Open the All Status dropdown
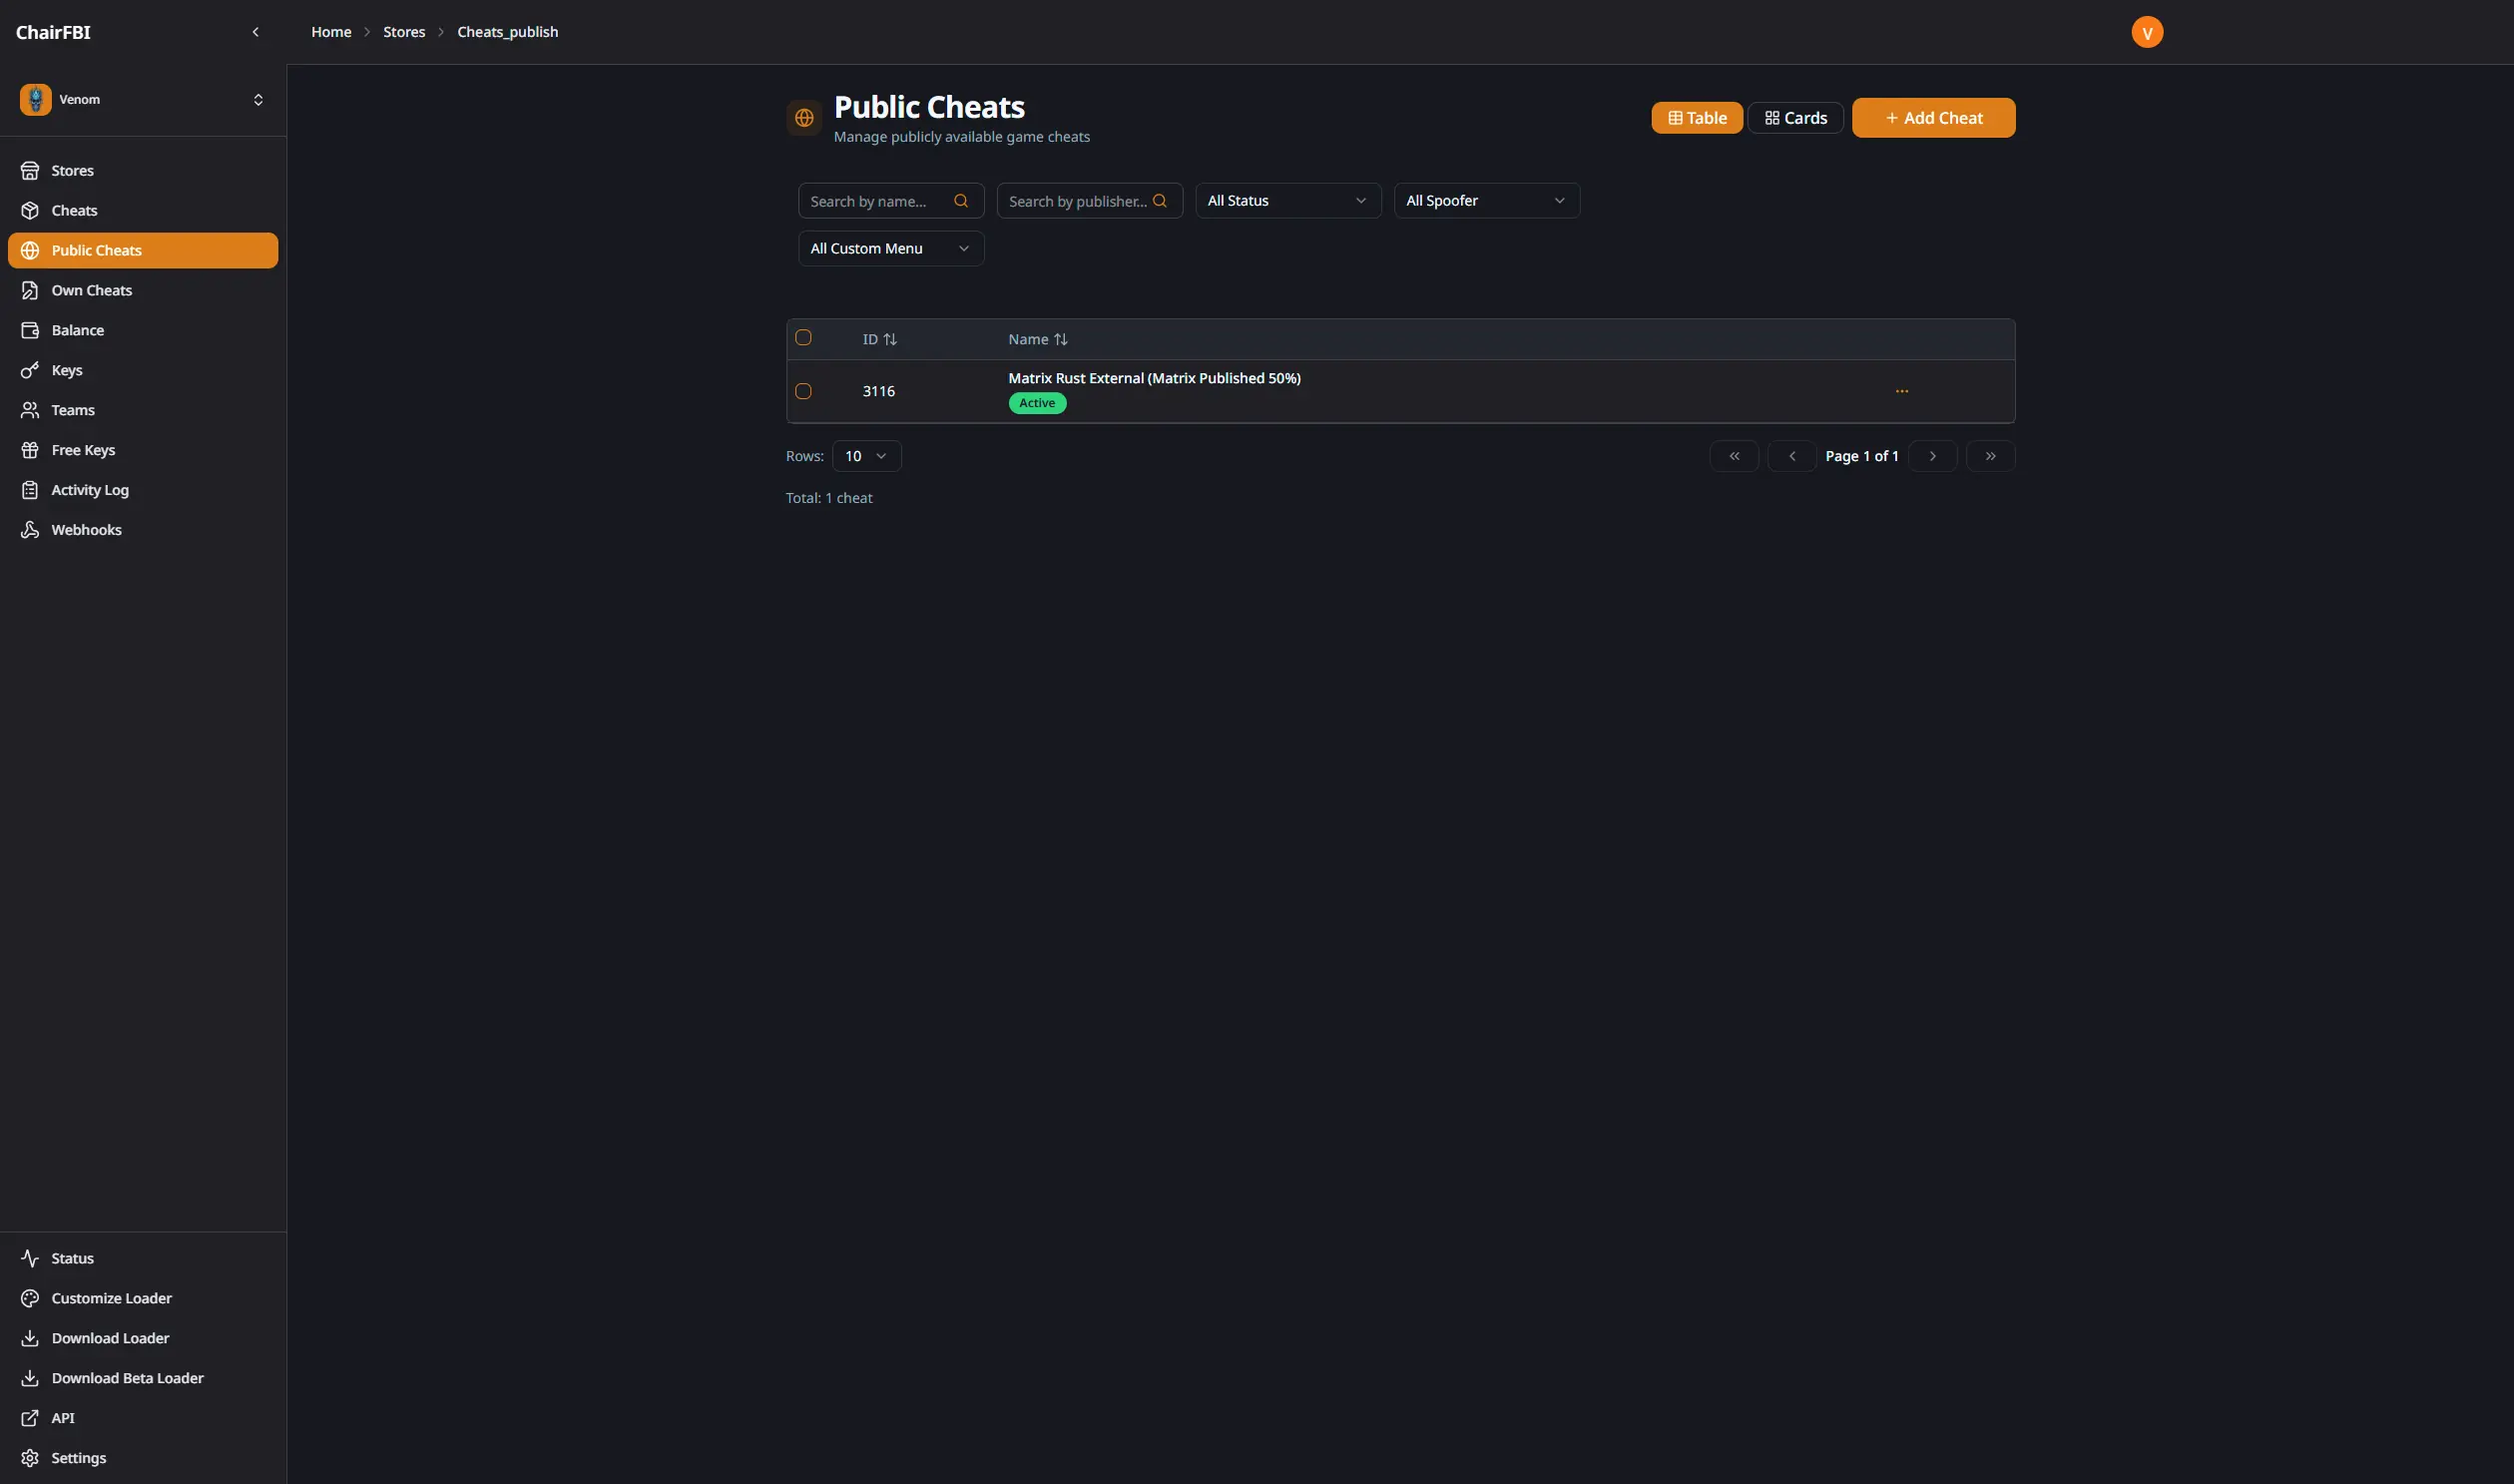This screenshot has width=2514, height=1484. coord(1287,200)
